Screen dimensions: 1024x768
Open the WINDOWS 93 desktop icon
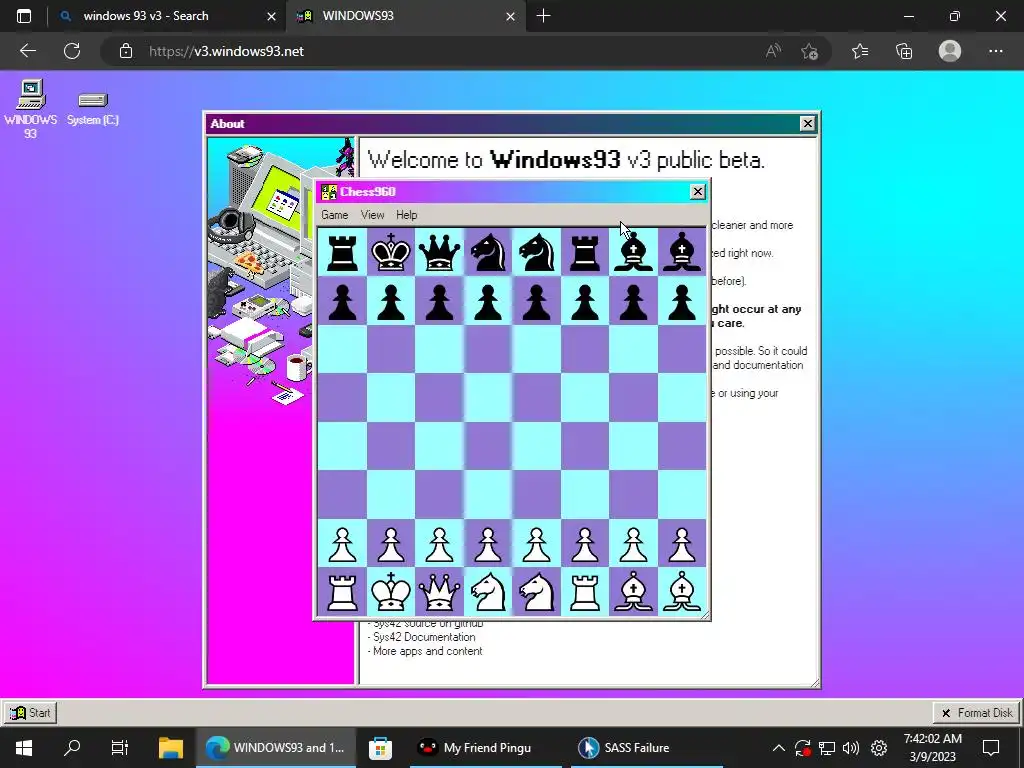tap(30, 109)
